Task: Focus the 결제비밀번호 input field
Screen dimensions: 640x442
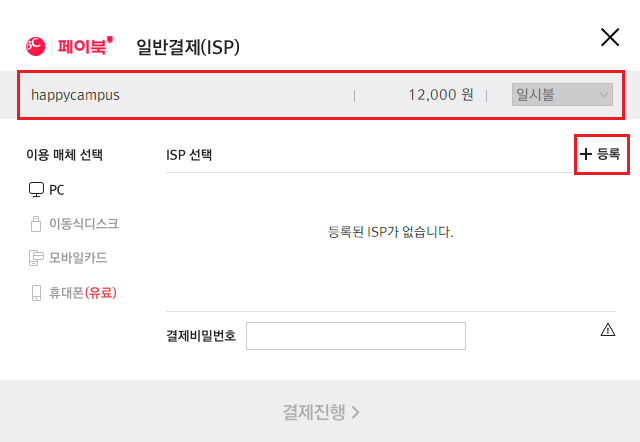Action: 356,336
